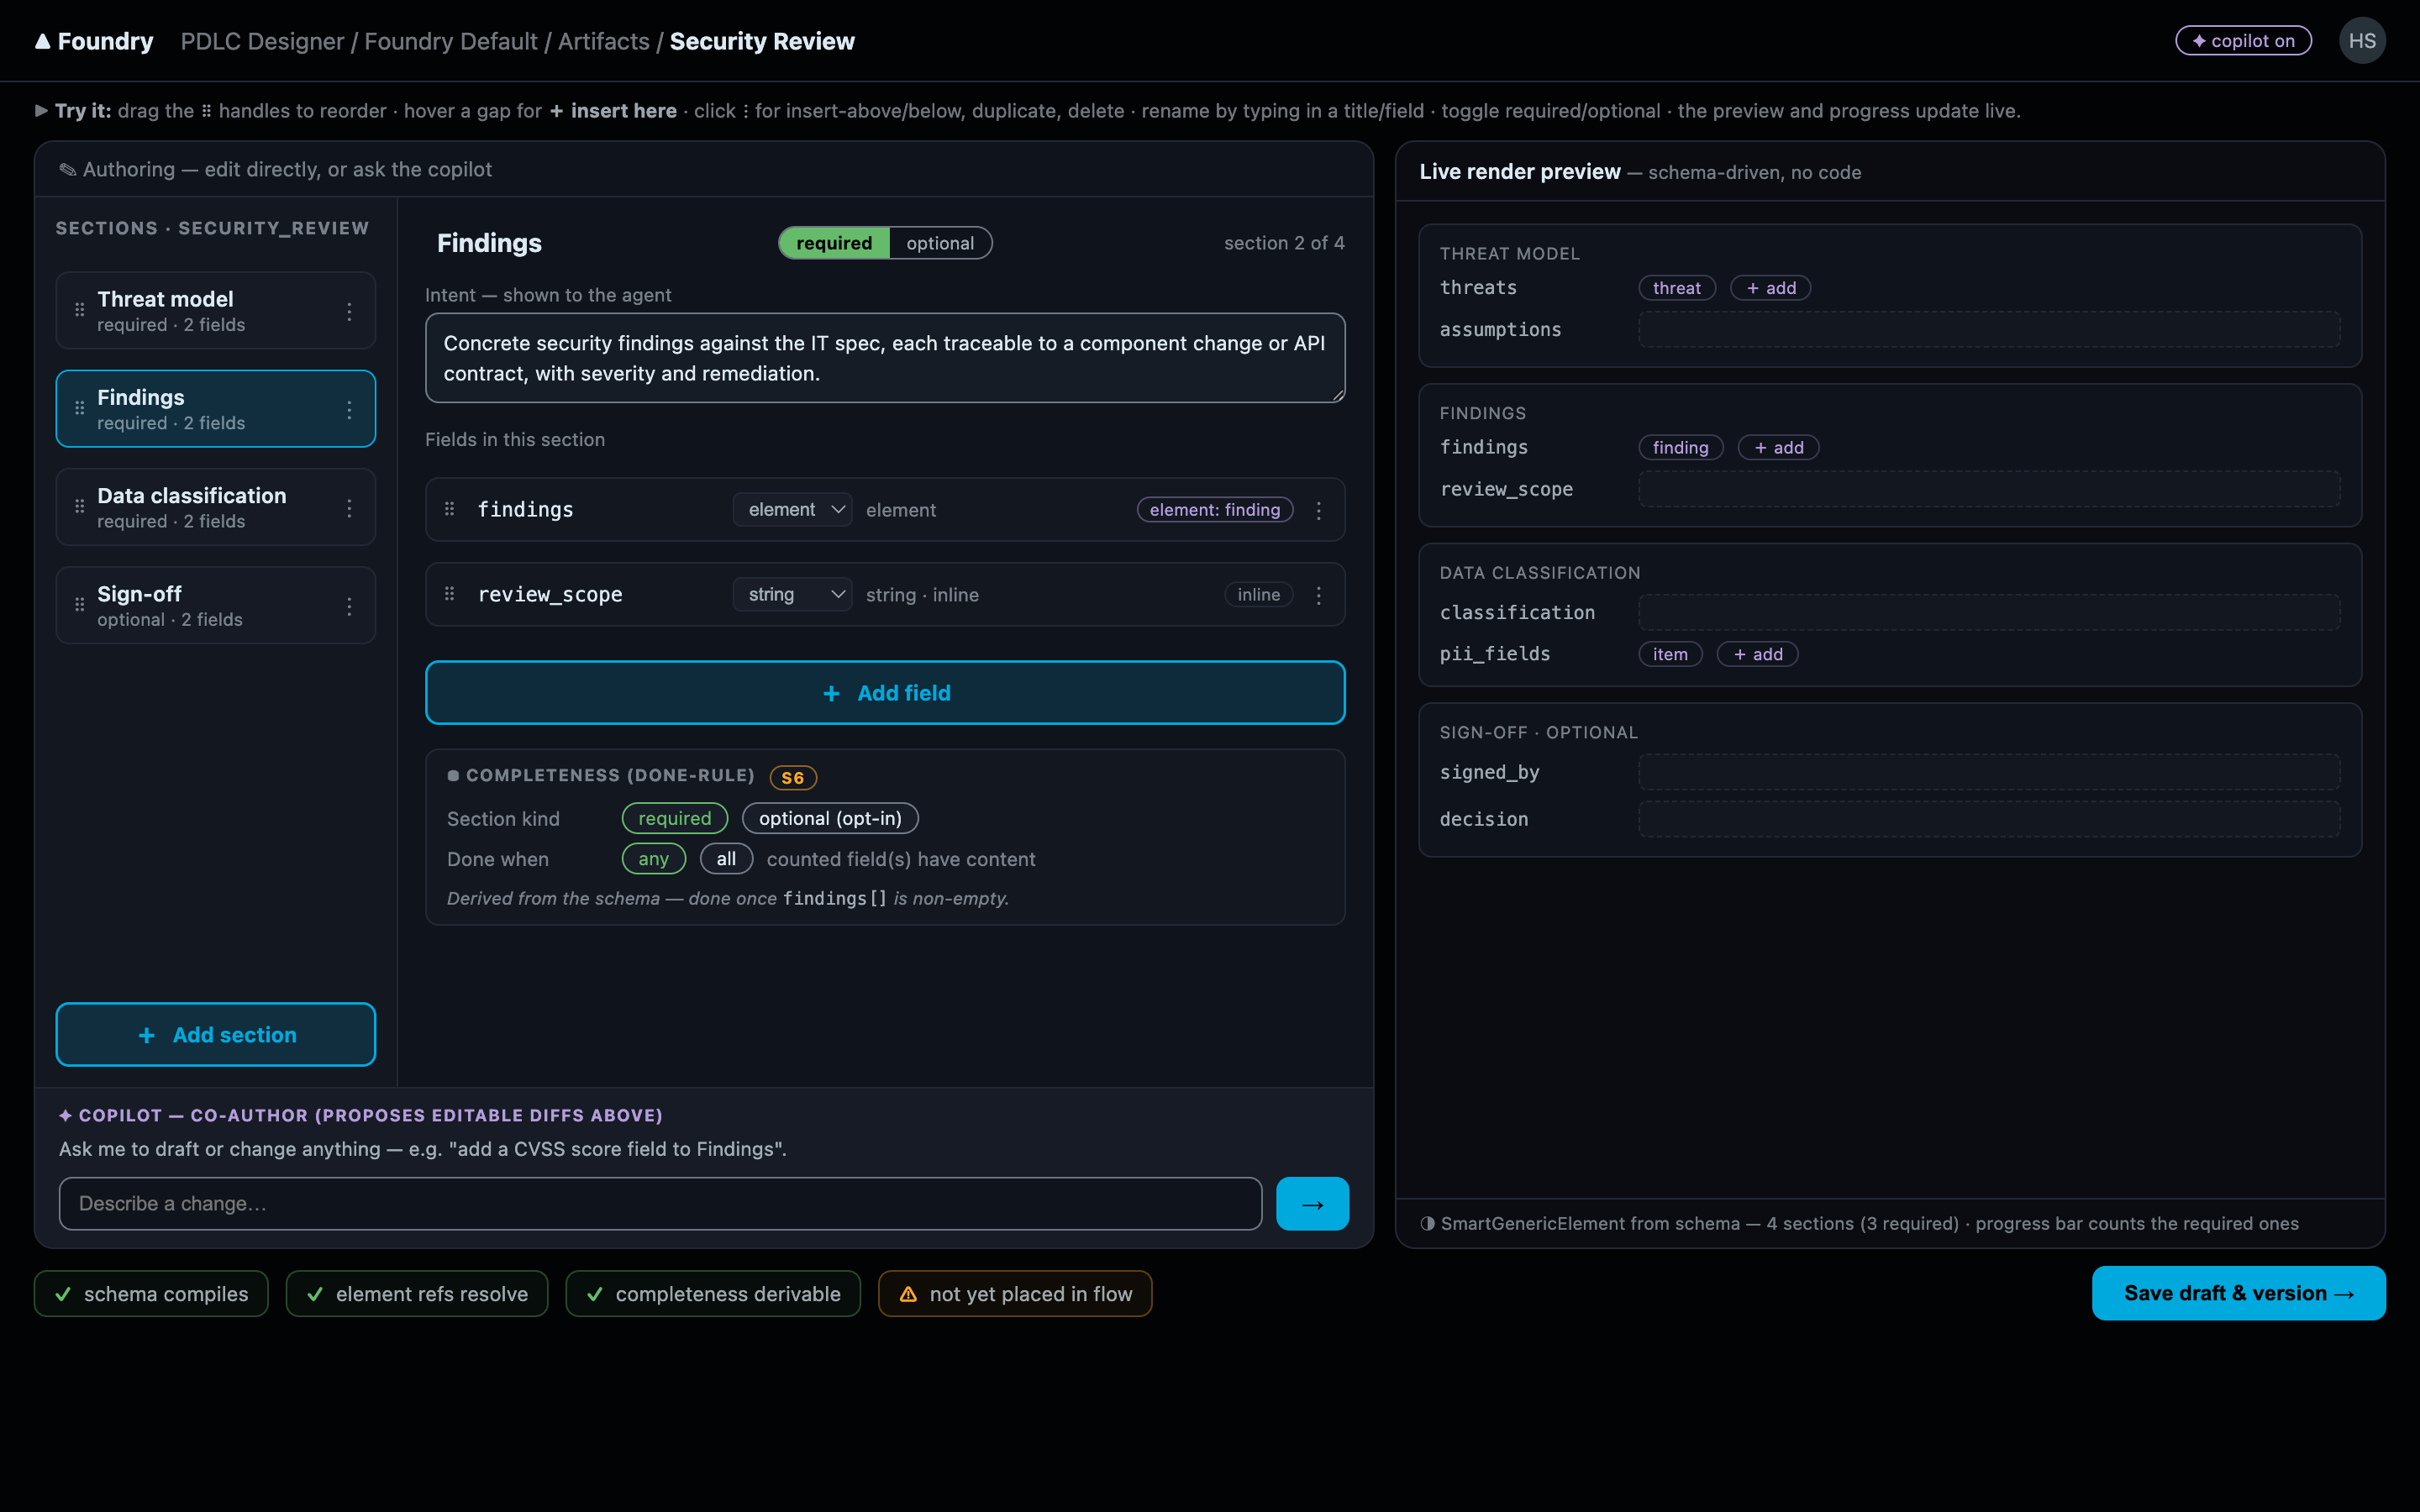Click drag handle of findings field row
Image resolution: width=2420 pixels, height=1512 pixels.
(449, 509)
